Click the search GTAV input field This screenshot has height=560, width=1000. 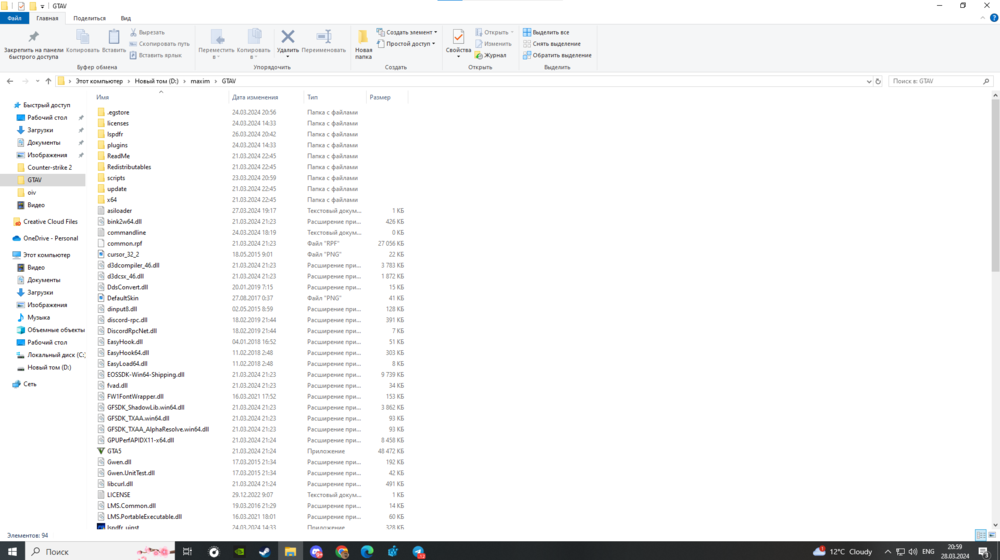tap(940, 81)
